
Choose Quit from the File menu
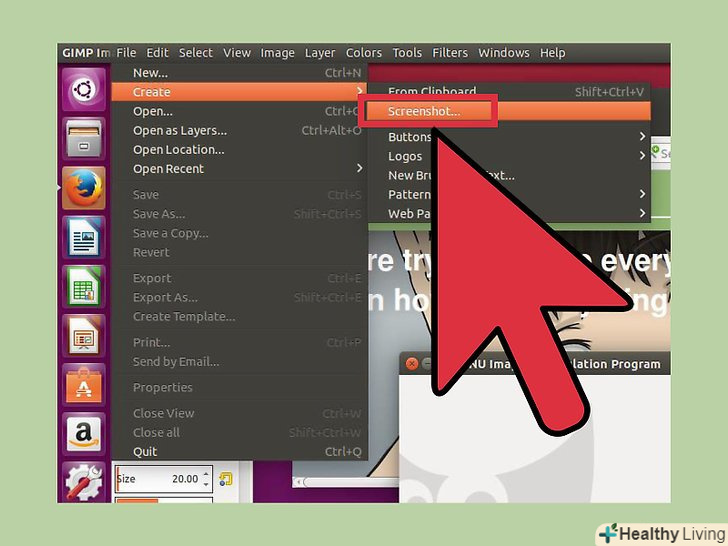[x=239, y=451]
